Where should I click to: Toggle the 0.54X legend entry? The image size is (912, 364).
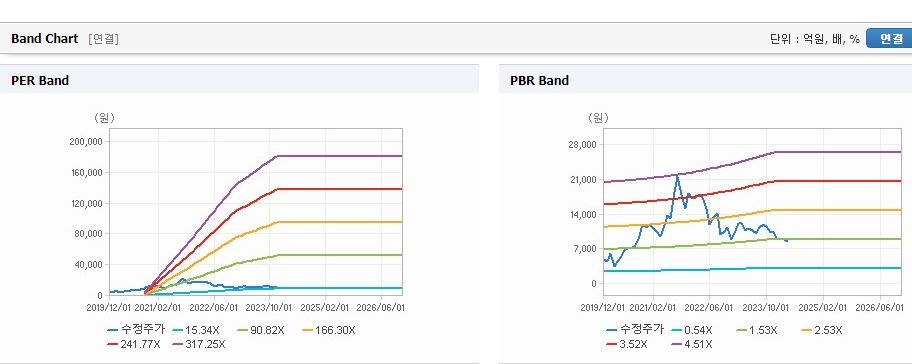(691, 330)
